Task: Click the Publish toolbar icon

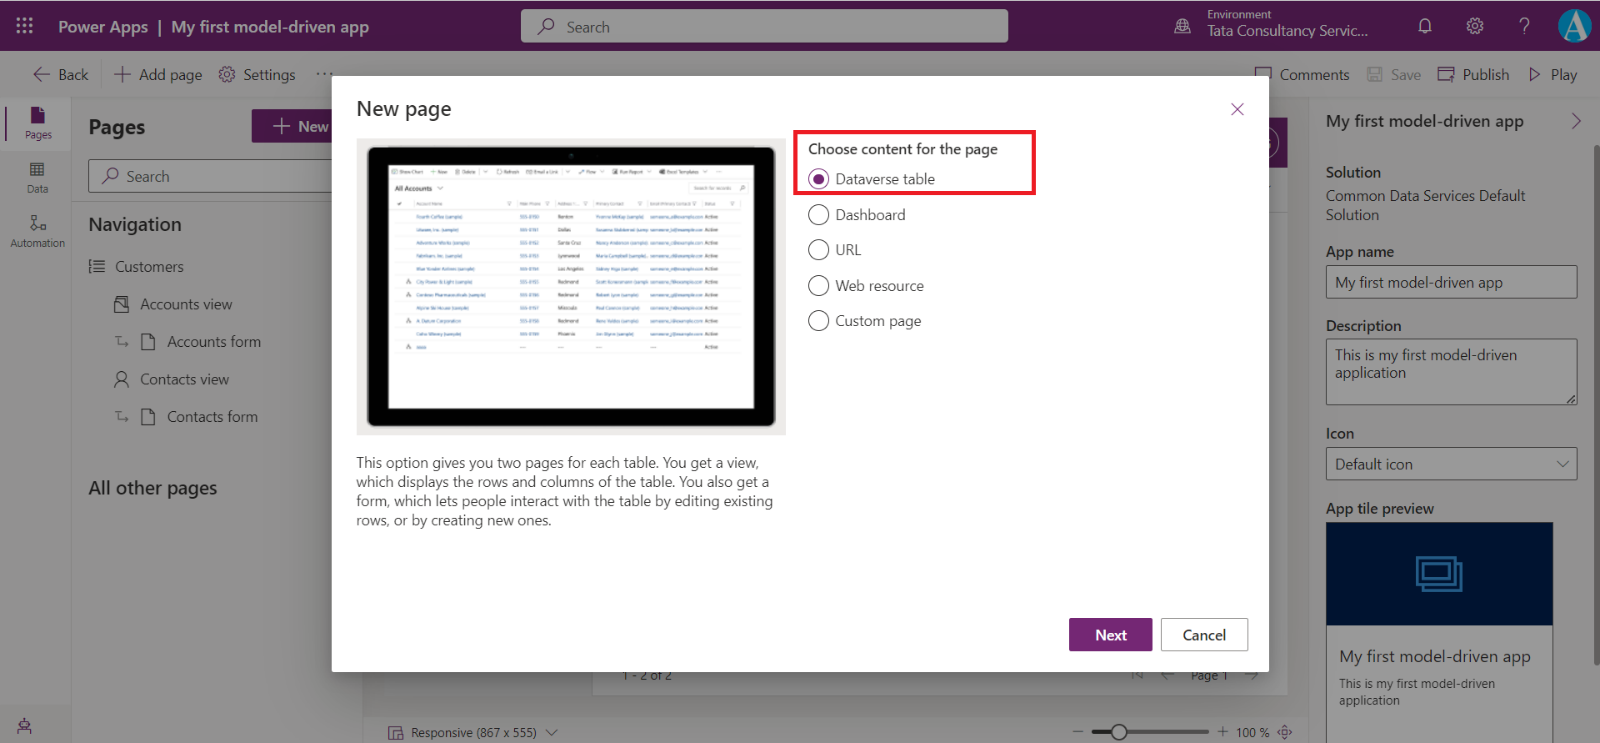Action: coord(1446,74)
